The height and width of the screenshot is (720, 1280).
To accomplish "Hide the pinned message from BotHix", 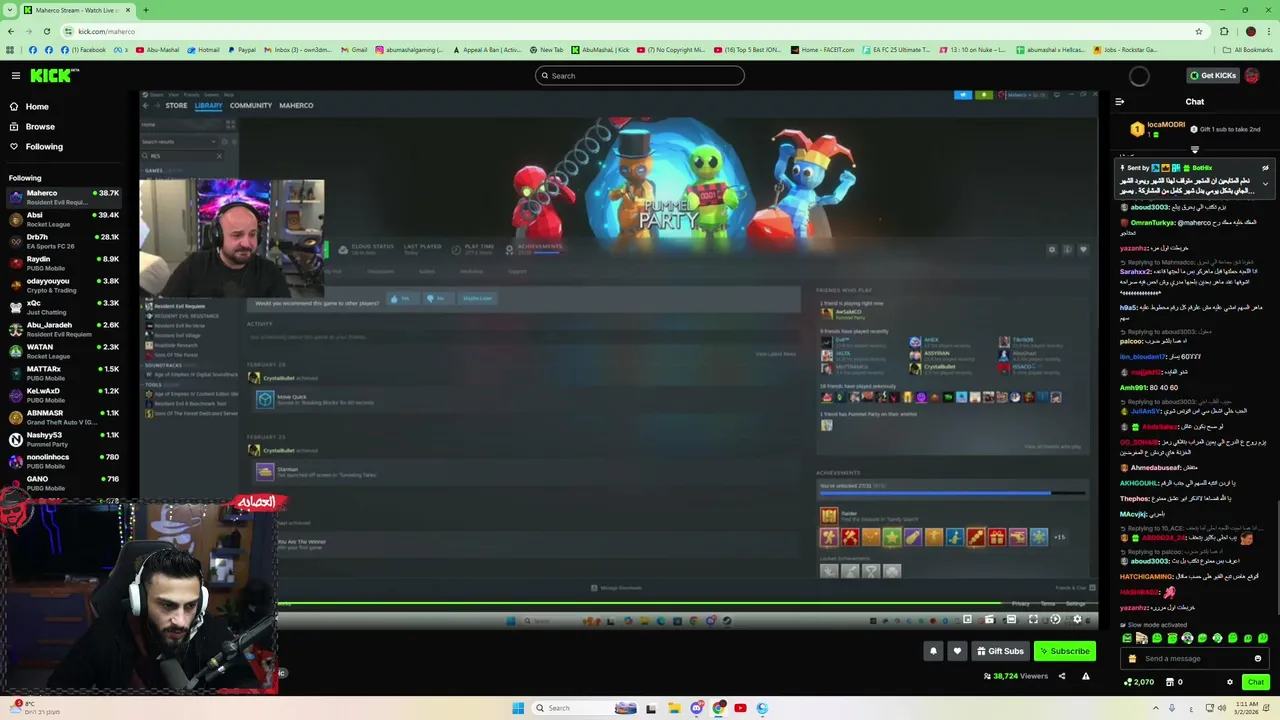I will pyautogui.click(x=1265, y=168).
